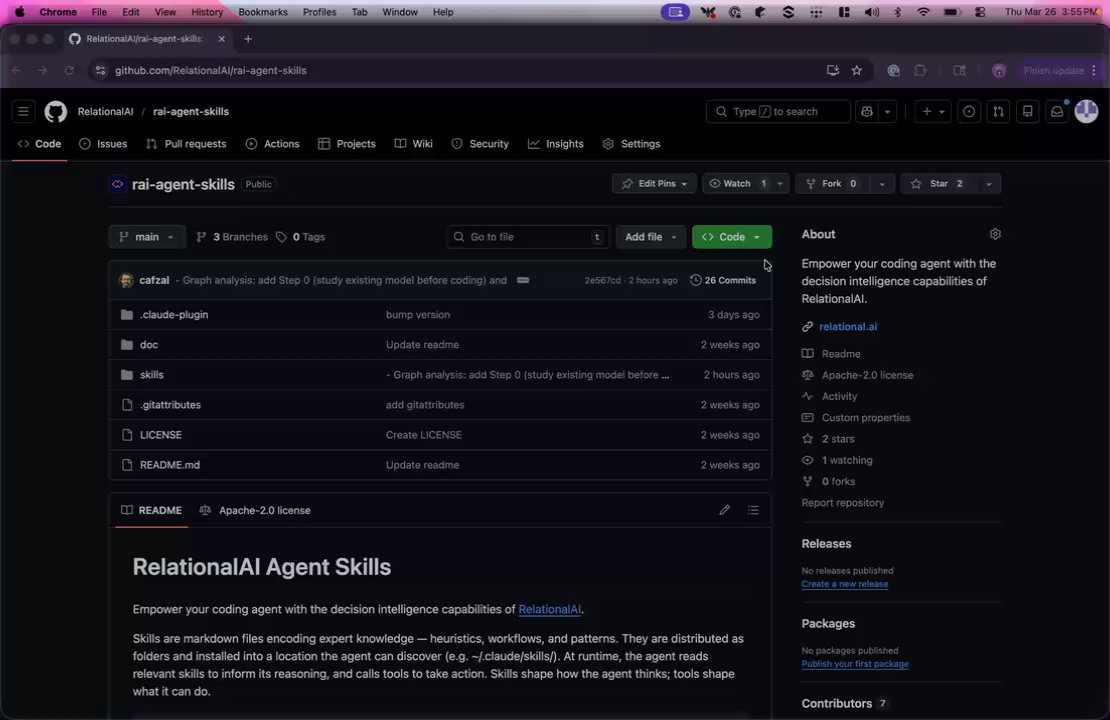Expand the Add file dropdown
Image resolution: width=1110 pixels, height=720 pixels.
[x=651, y=236]
